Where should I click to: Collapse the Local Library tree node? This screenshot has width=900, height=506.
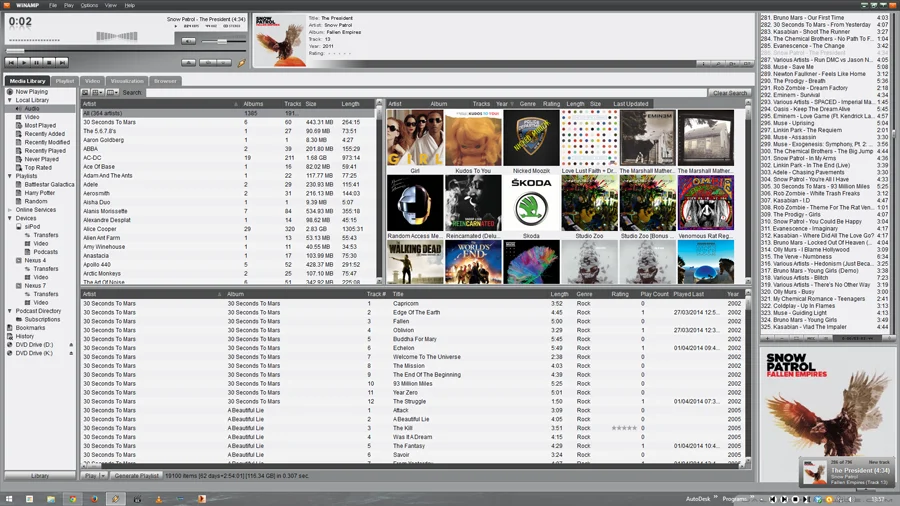click(x=9, y=100)
